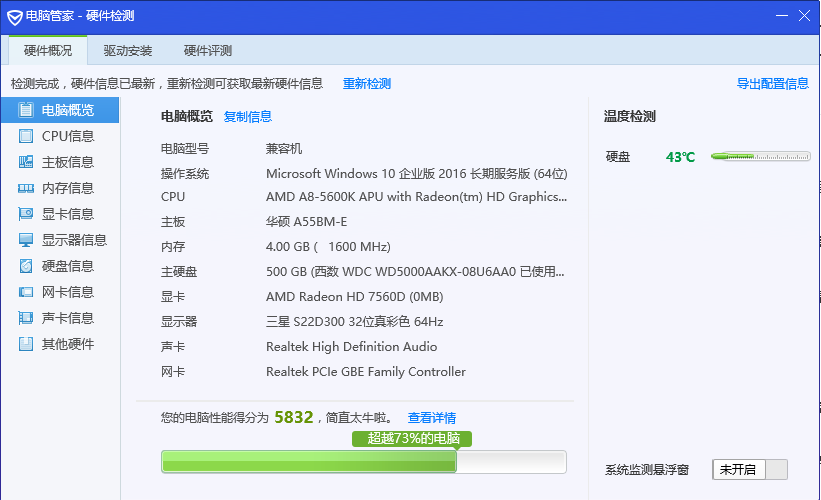Open the 网卡信息 network card icon
821x500 pixels.
(x=26, y=292)
